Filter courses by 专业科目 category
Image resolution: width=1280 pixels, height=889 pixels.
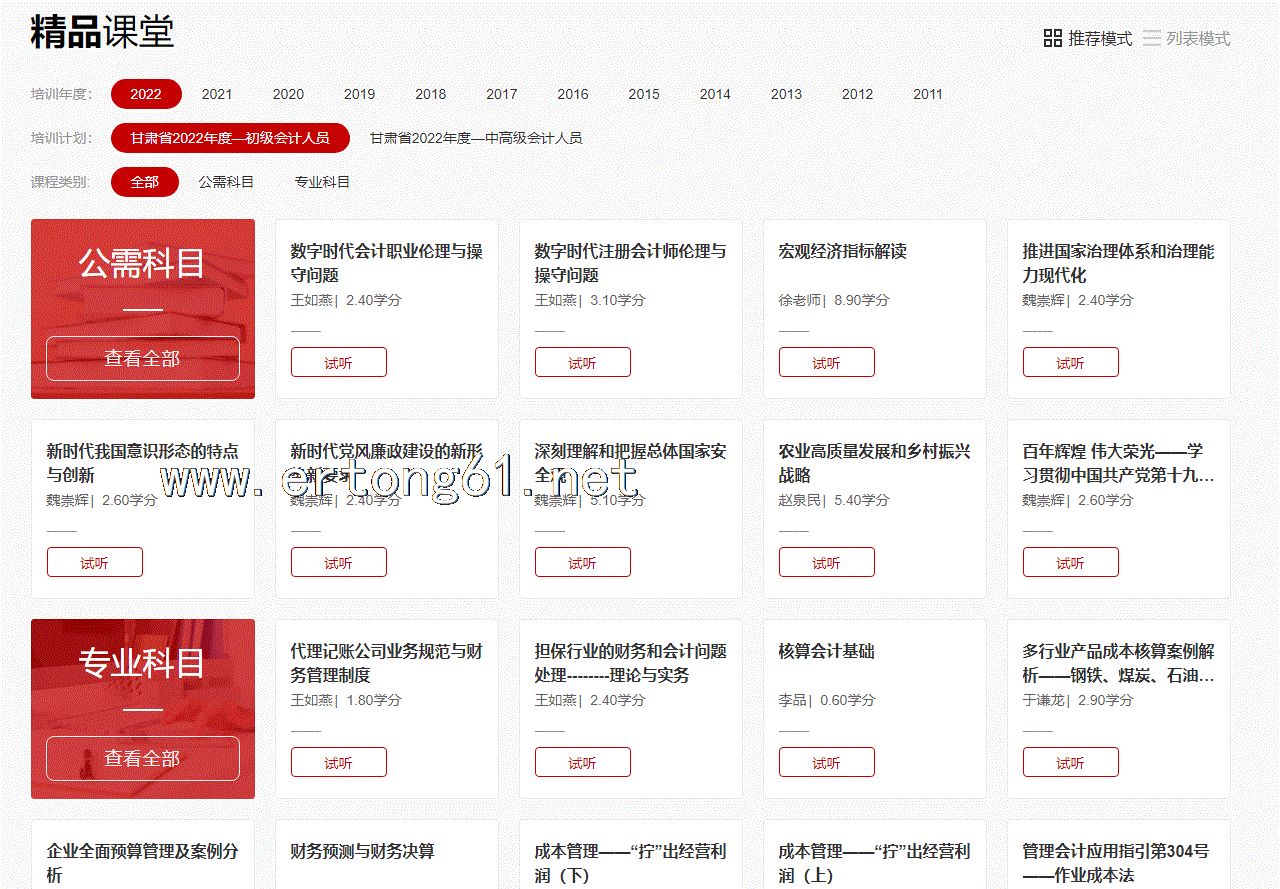322,182
